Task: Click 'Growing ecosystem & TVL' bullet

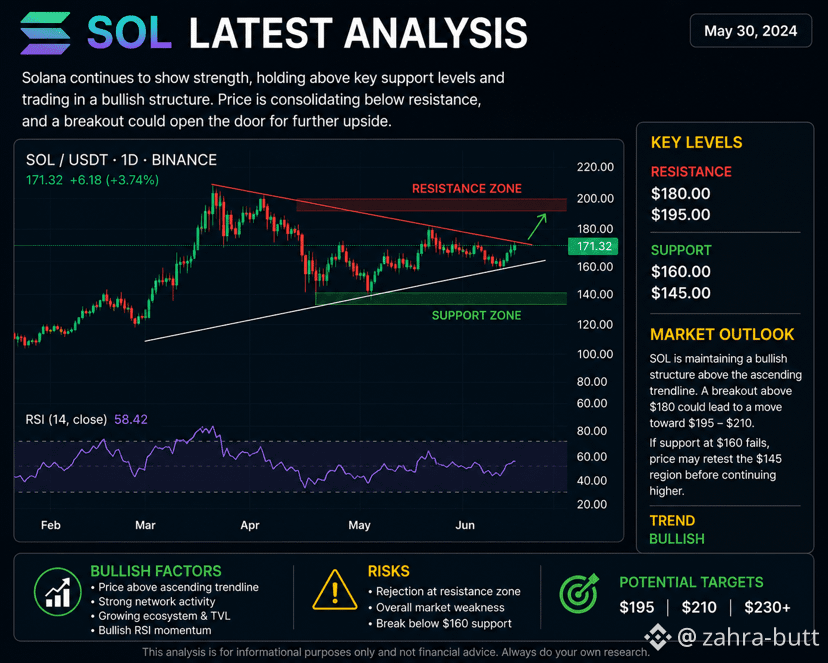Action: pyautogui.click(x=161, y=616)
